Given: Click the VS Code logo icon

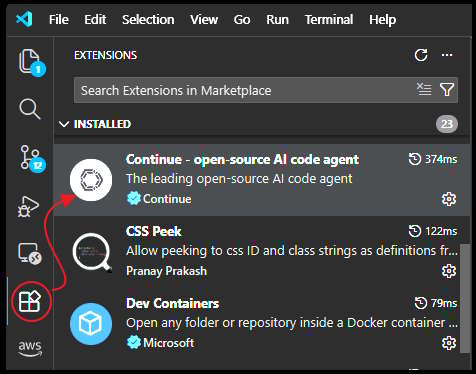Looking at the screenshot, I should [24, 19].
